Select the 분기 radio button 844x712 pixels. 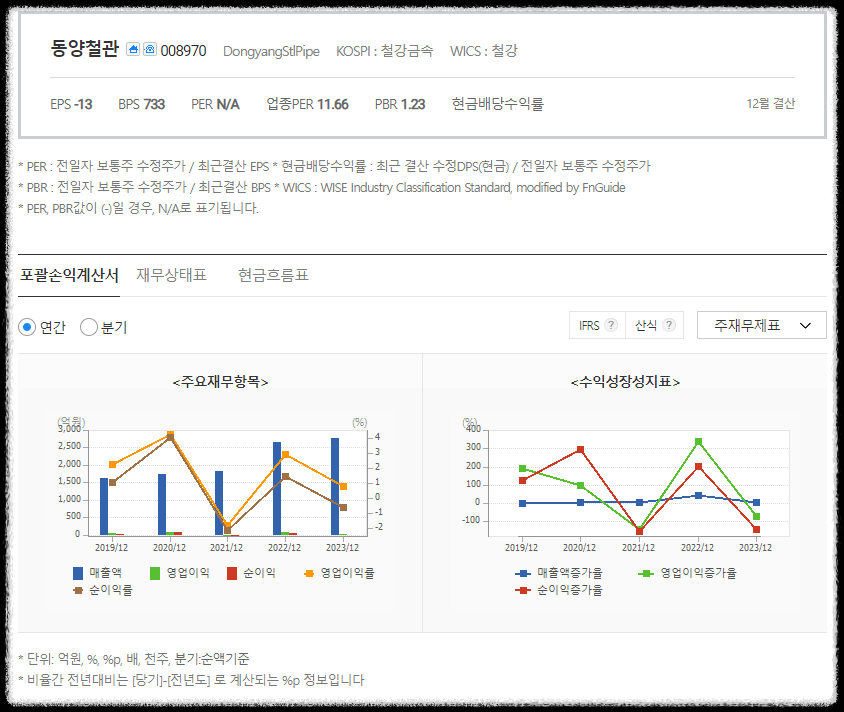(89, 327)
